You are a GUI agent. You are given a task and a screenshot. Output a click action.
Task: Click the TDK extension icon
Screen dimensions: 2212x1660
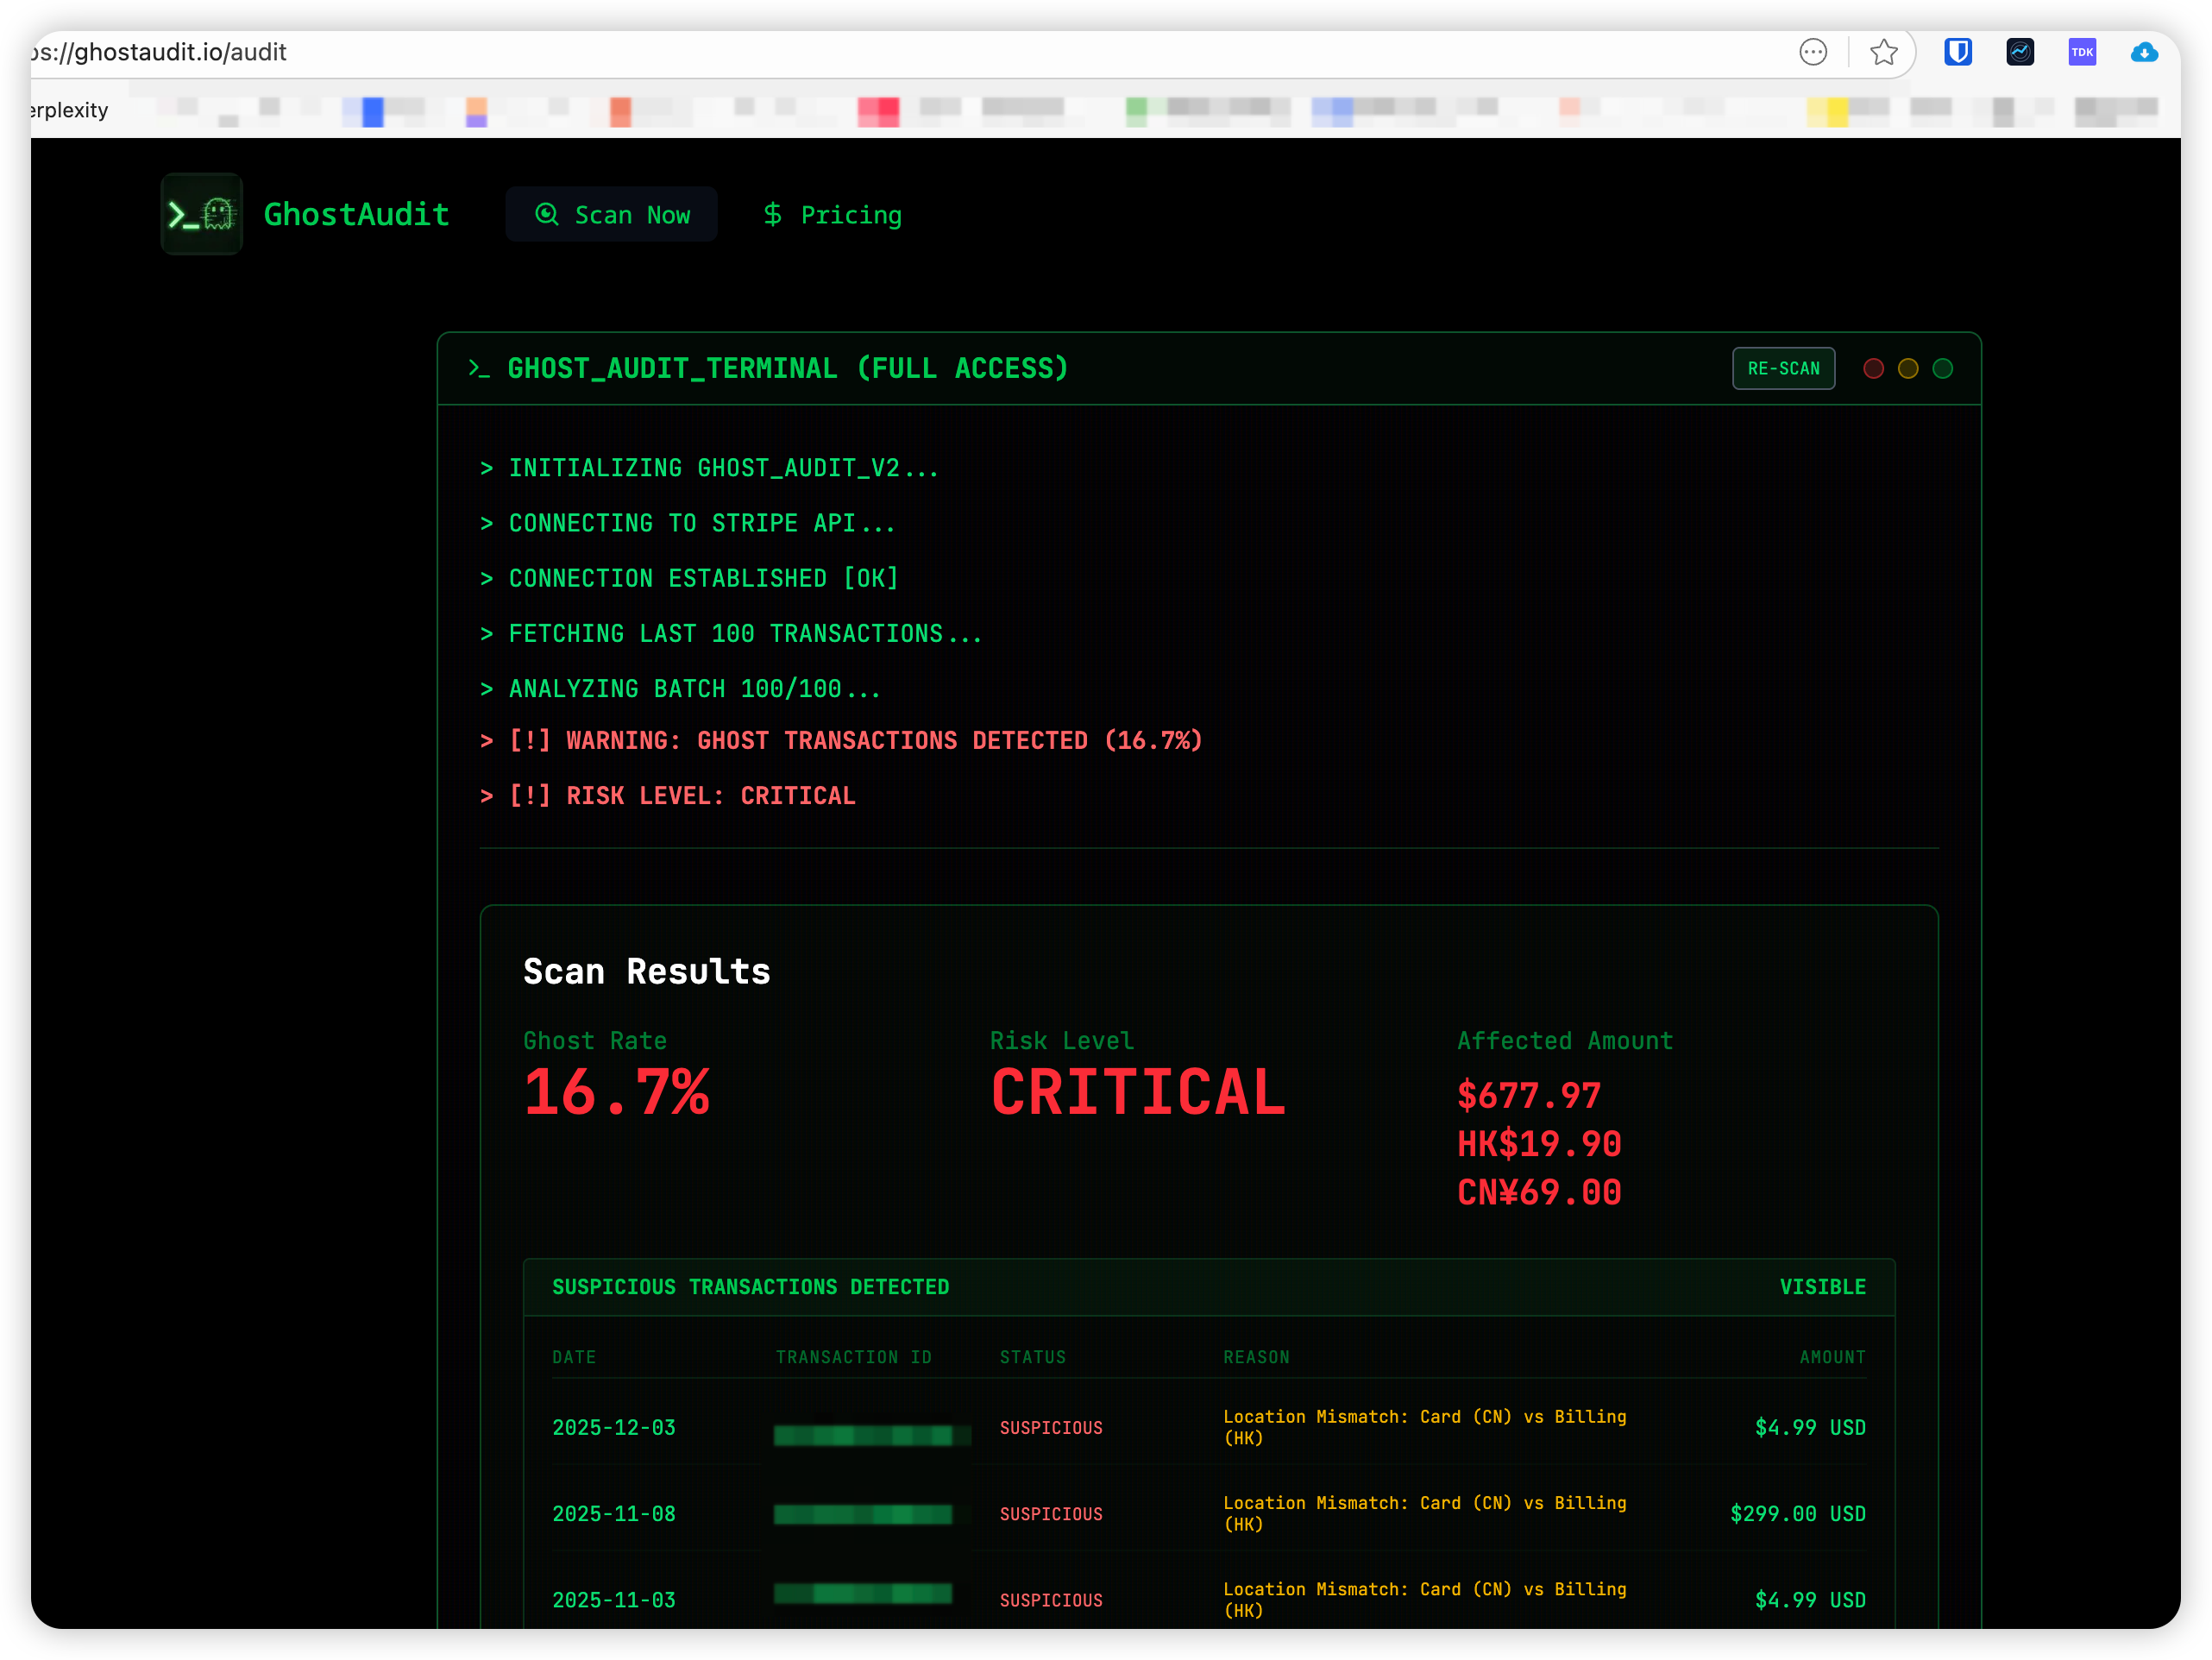(2082, 52)
